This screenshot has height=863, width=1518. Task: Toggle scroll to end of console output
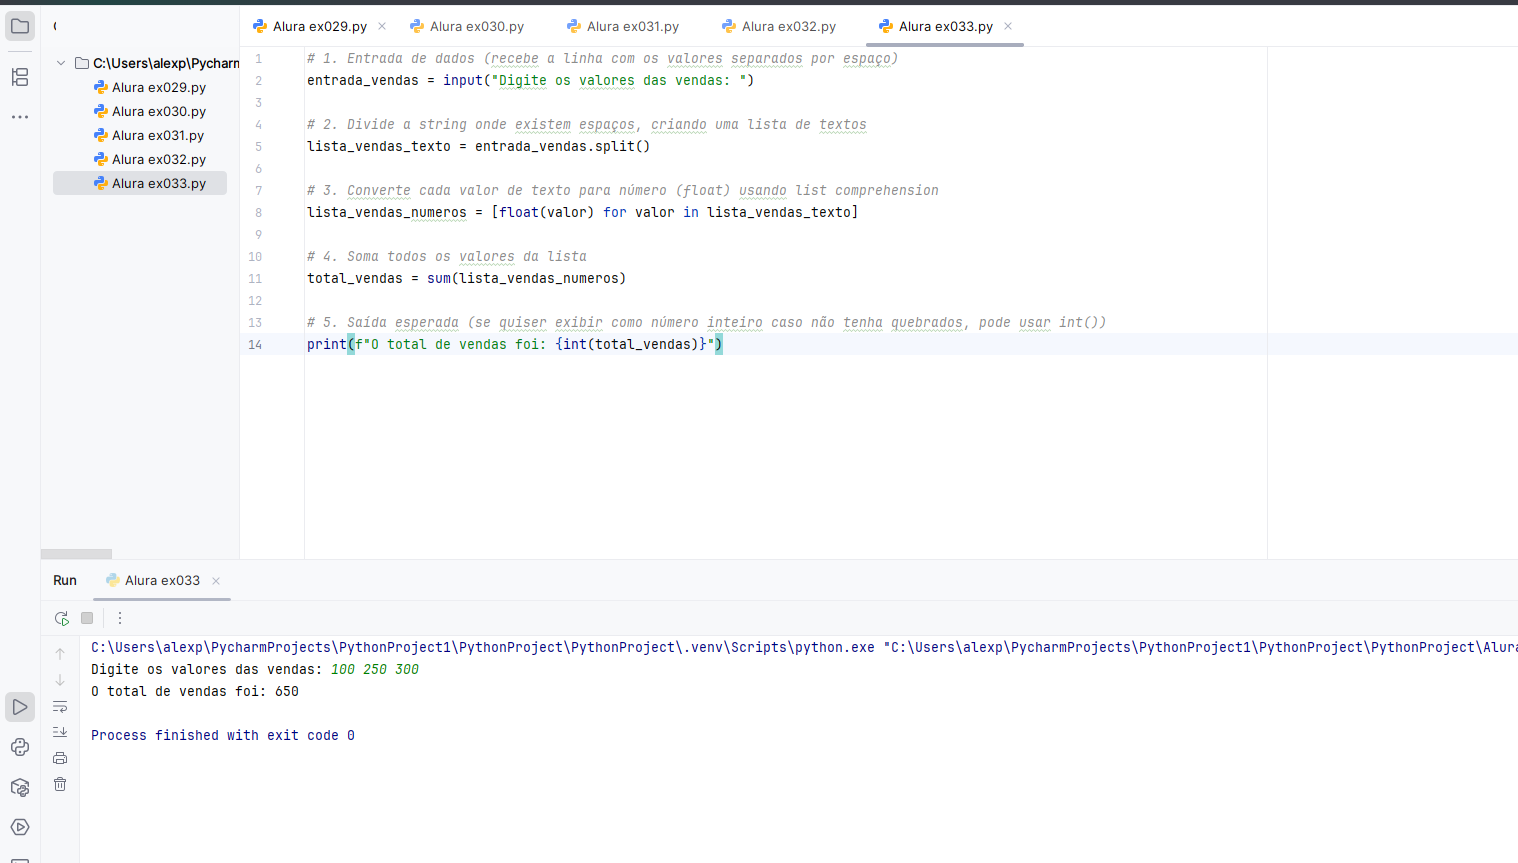point(60,732)
